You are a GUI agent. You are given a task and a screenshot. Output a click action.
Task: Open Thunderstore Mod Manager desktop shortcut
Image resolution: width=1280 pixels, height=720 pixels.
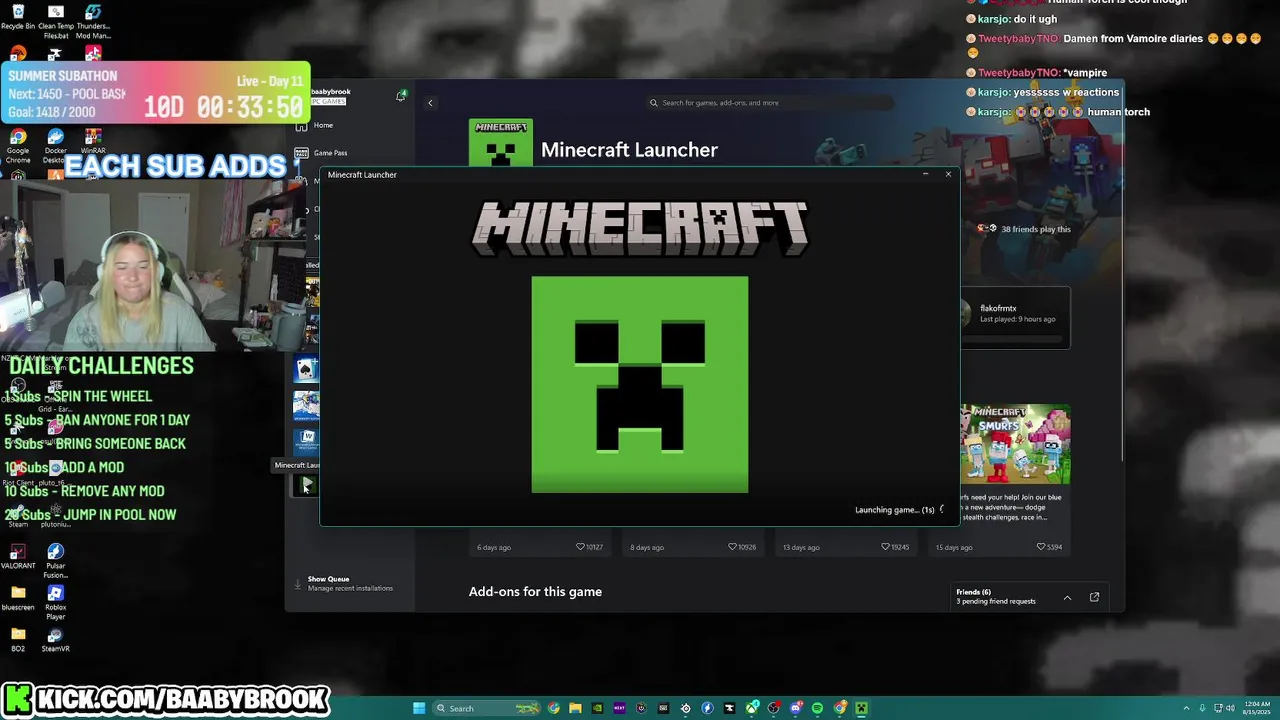93,22
